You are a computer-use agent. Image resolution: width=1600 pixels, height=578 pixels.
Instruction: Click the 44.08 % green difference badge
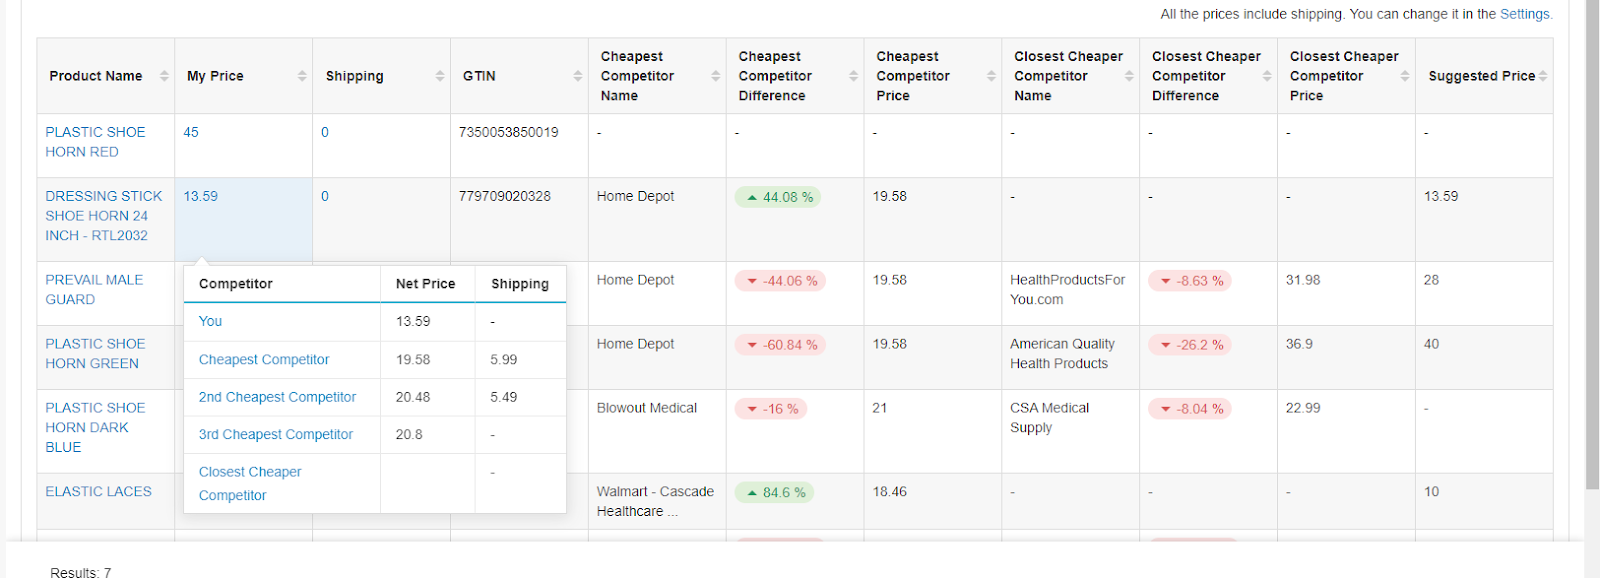778,197
